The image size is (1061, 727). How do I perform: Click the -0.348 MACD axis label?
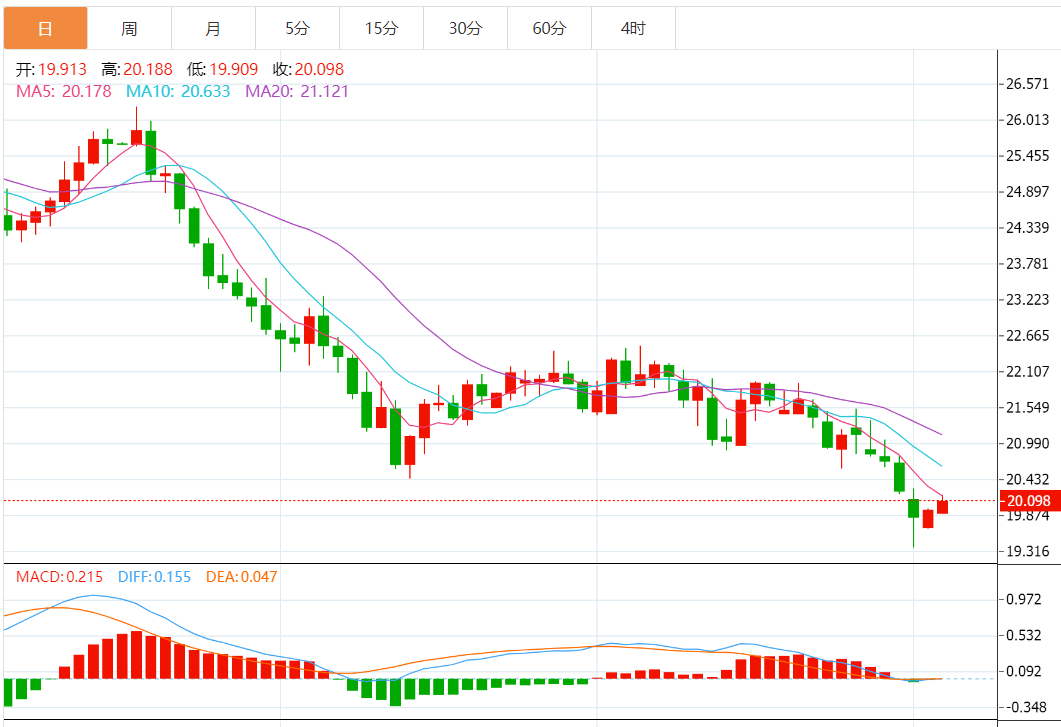tap(1026, 707)
